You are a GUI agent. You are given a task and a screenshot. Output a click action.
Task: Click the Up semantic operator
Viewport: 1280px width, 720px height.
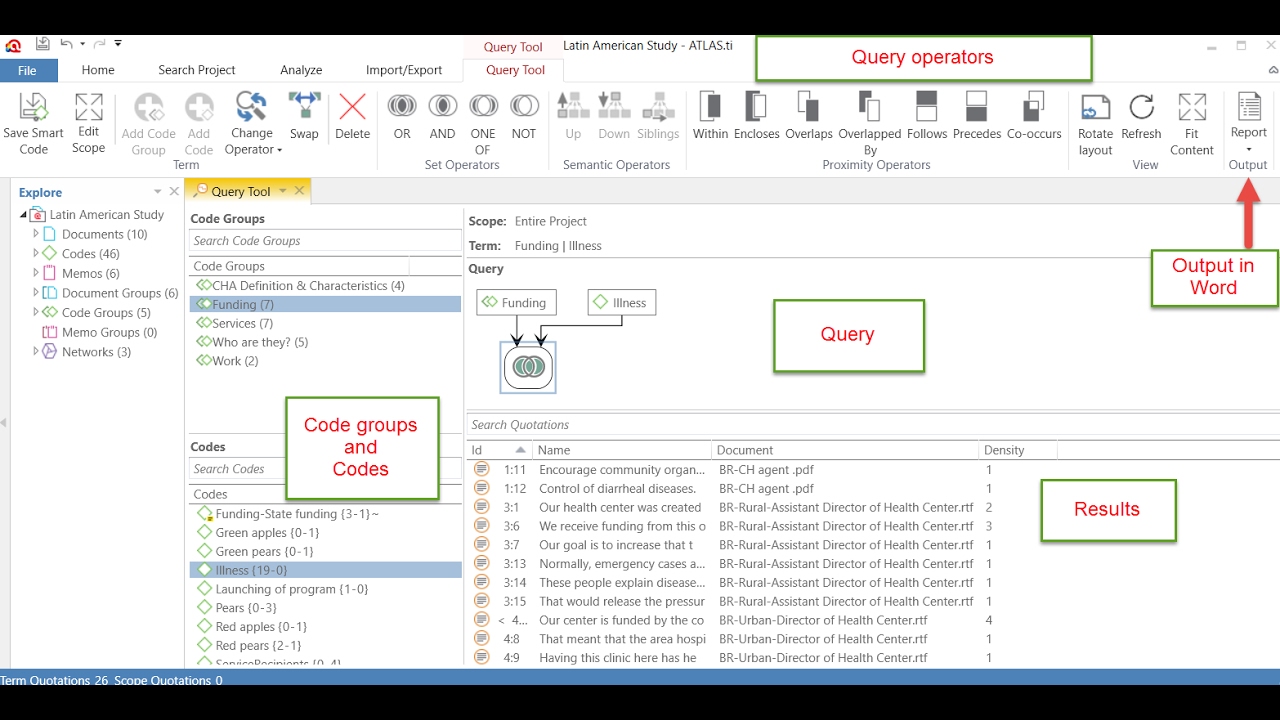pyautogui.click(x=573, y=116)
